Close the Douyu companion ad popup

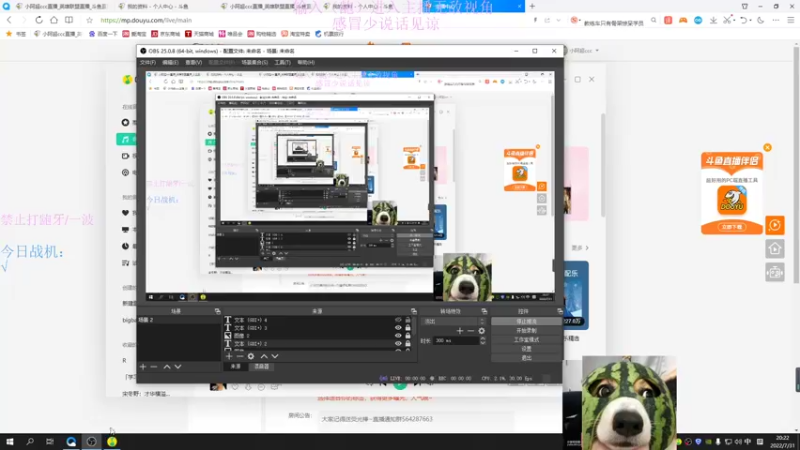pos(767,147)
